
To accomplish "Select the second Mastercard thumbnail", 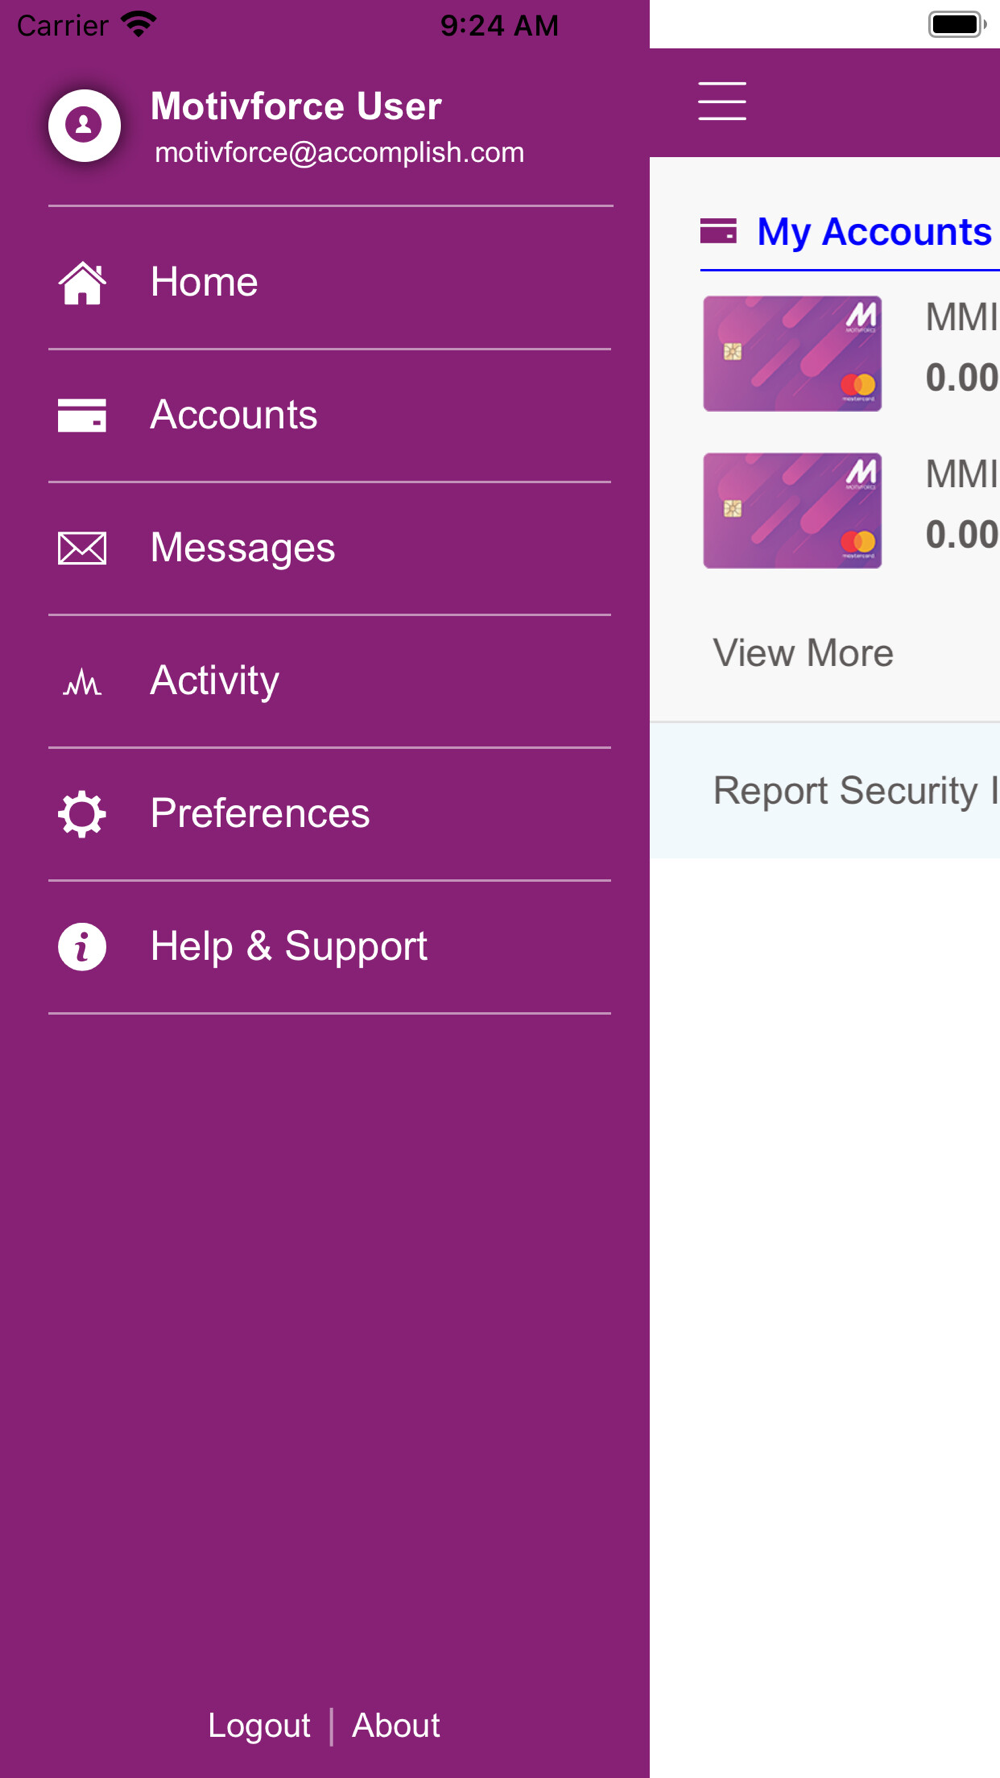I will click(x=792, y=510).
